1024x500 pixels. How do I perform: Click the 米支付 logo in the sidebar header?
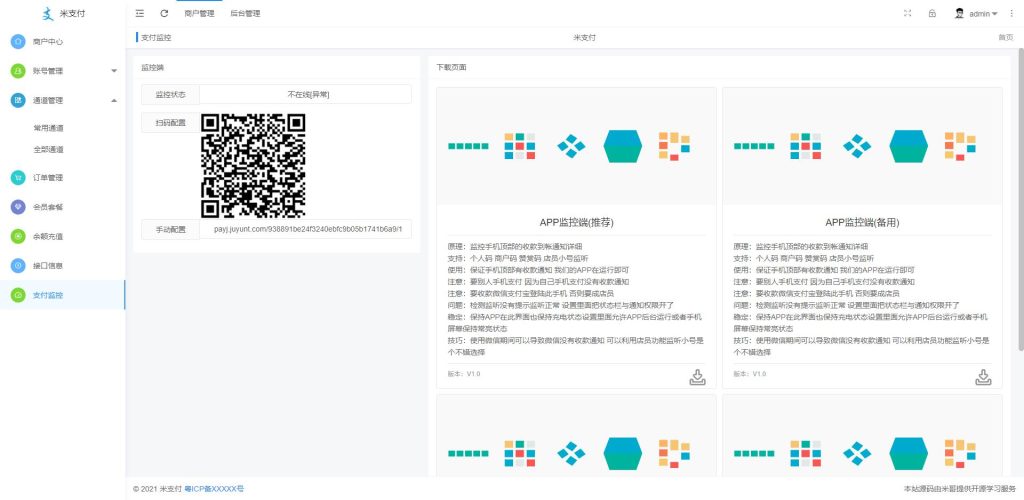coord(62,14)
